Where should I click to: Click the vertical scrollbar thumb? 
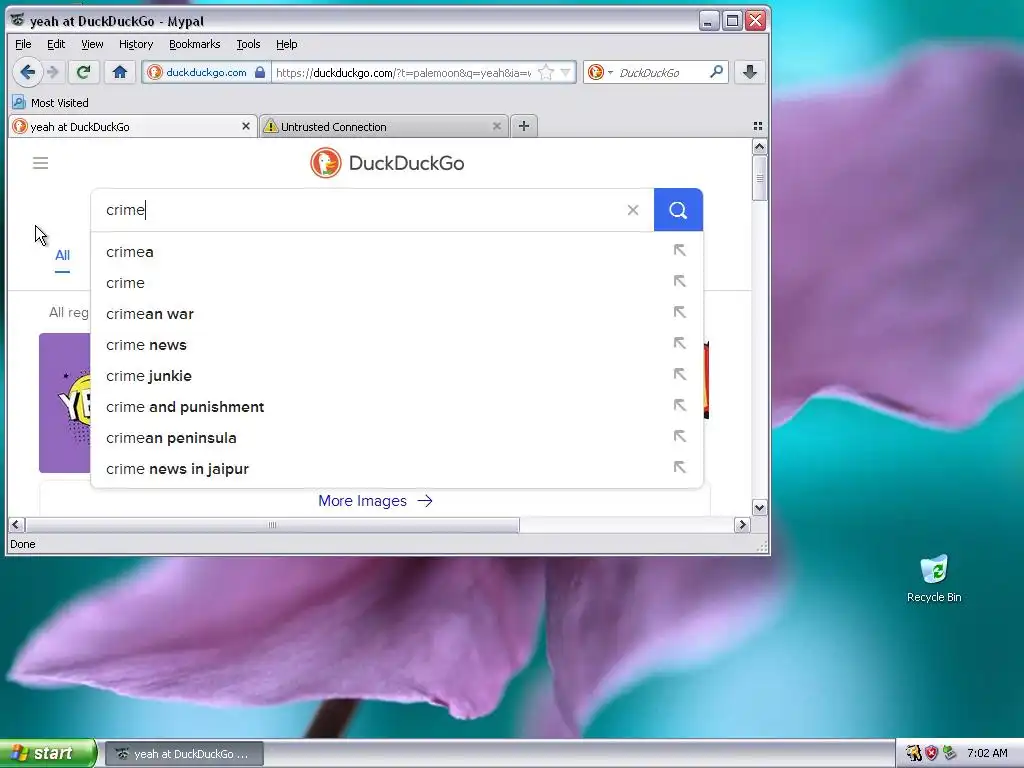coord(759,178)
